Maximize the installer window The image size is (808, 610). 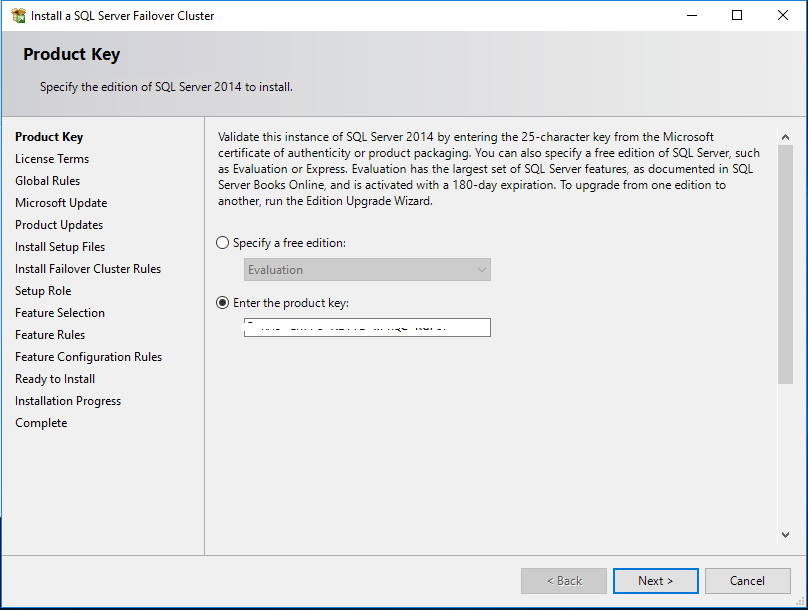coord(737,15)
